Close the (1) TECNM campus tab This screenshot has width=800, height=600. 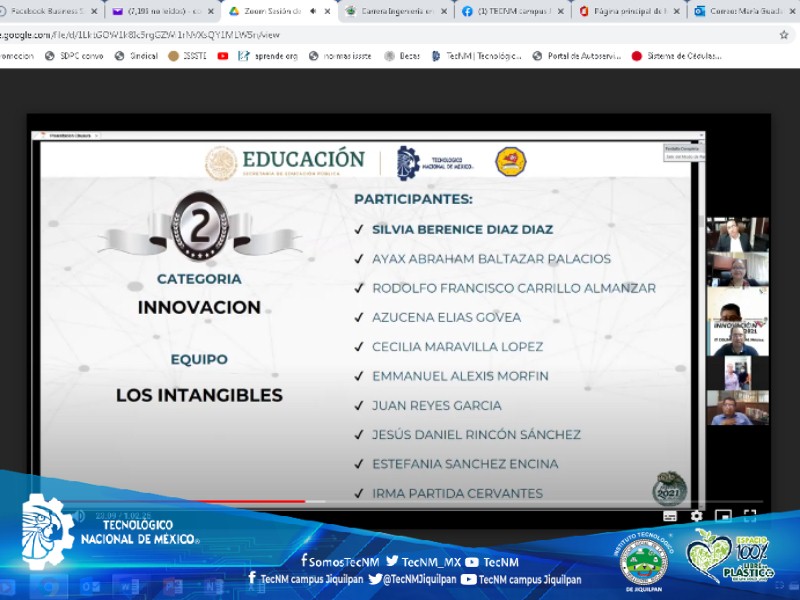[x=561, y=11]
